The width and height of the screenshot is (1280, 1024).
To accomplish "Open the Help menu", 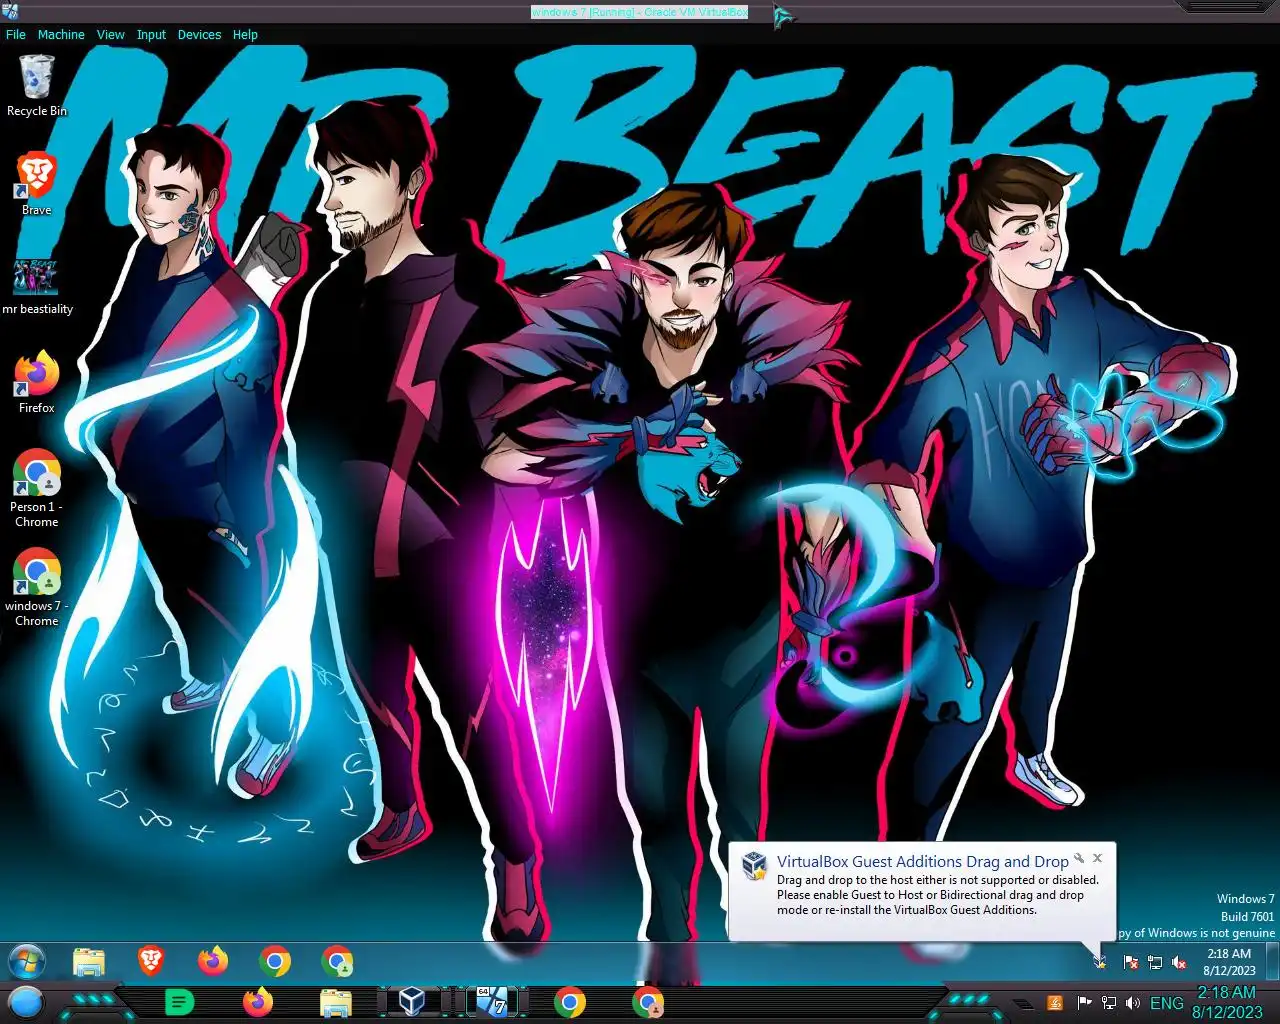I will click(245, 34).
